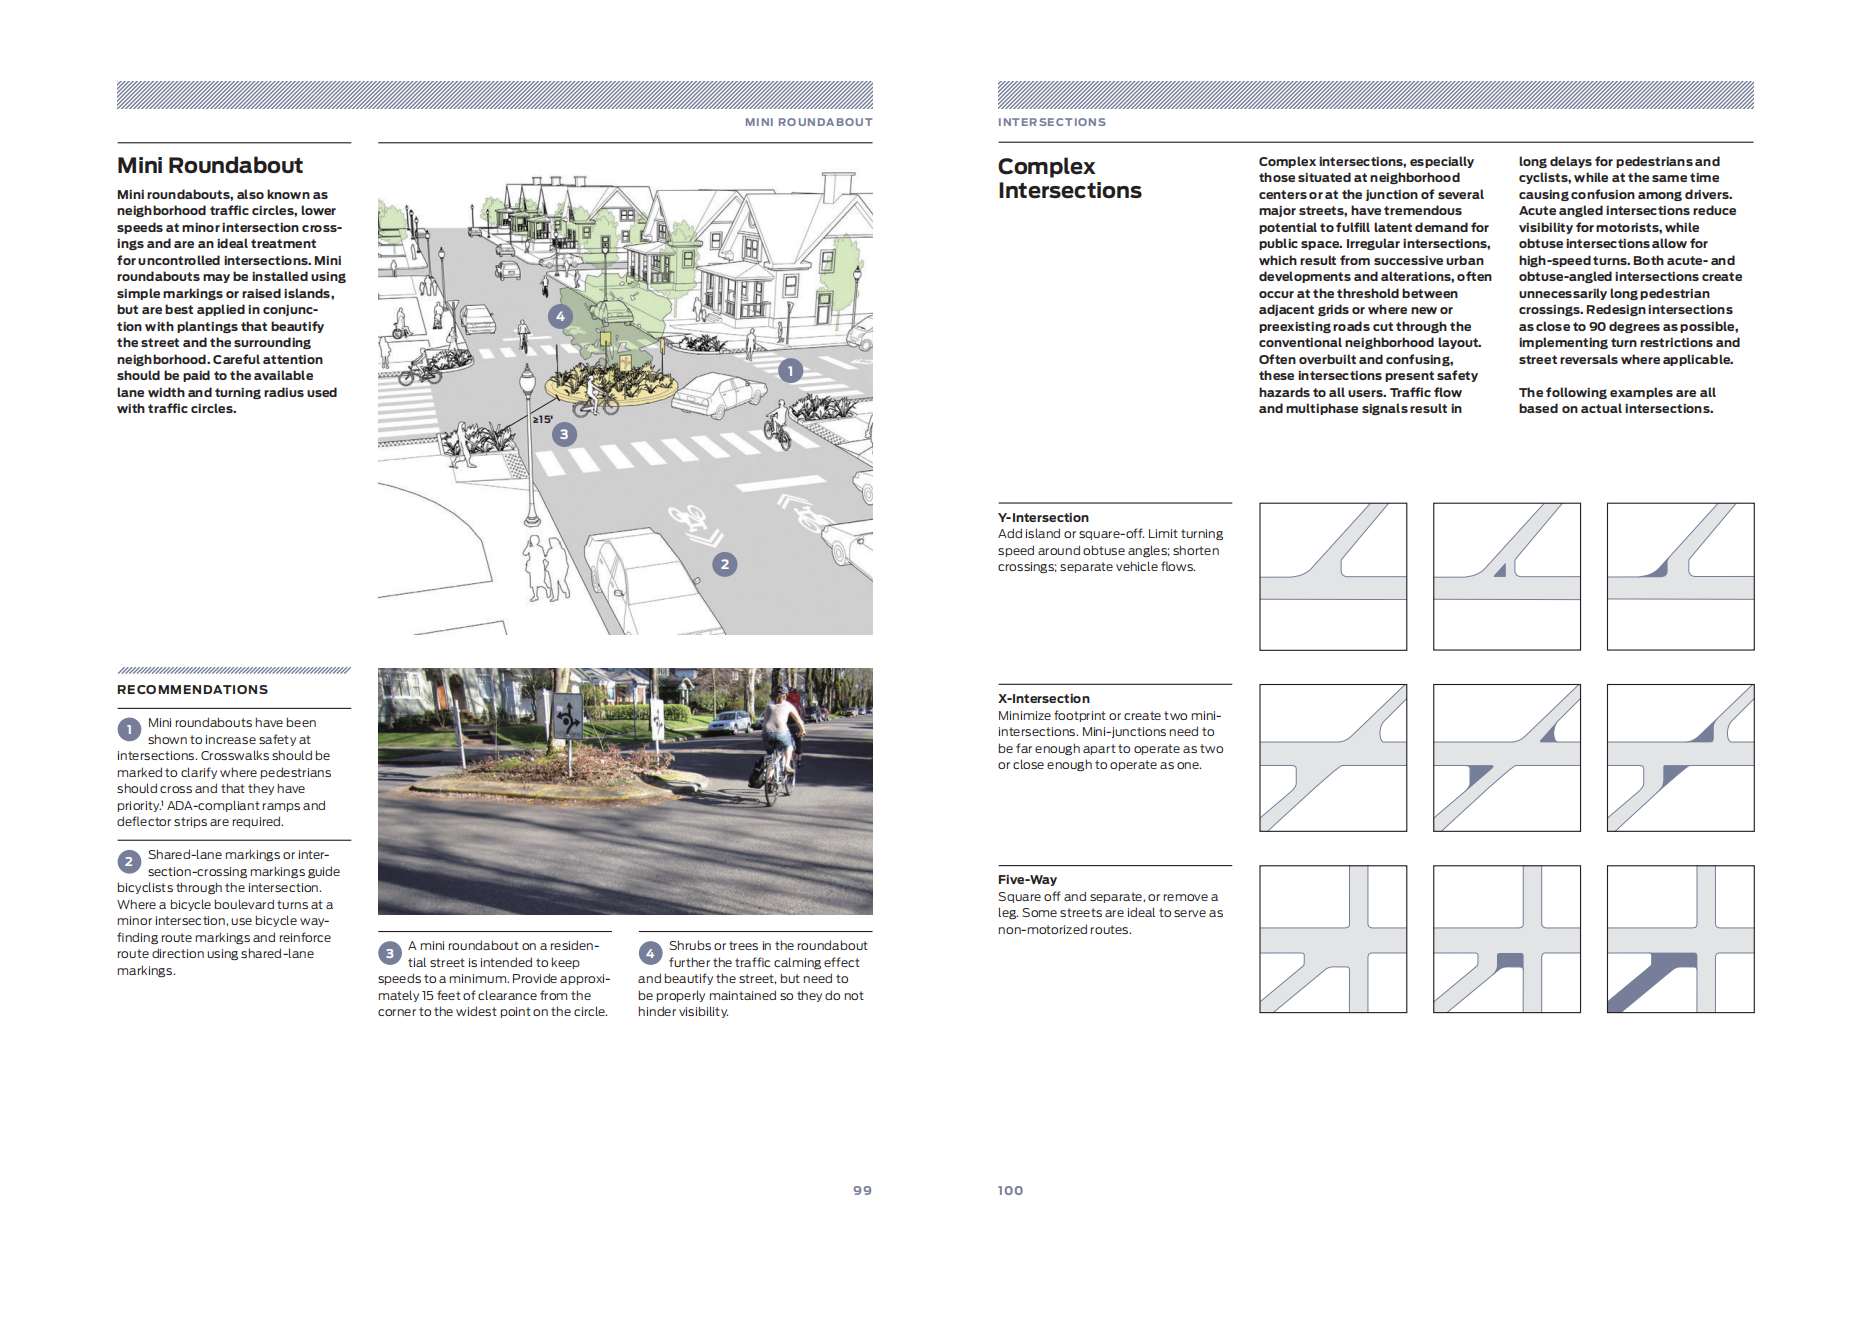Click the Complex Intersections heading

pos(1069,179)
